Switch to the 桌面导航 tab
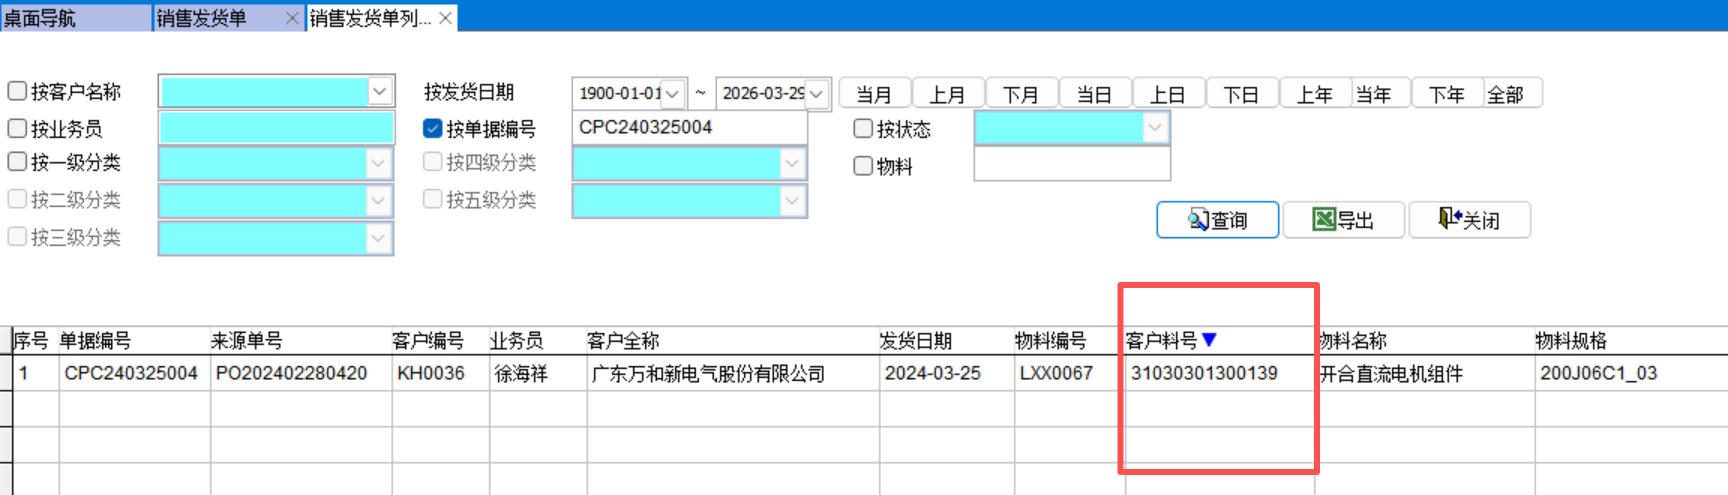Viewport: 1728px width, 495px height. [75, 18]
